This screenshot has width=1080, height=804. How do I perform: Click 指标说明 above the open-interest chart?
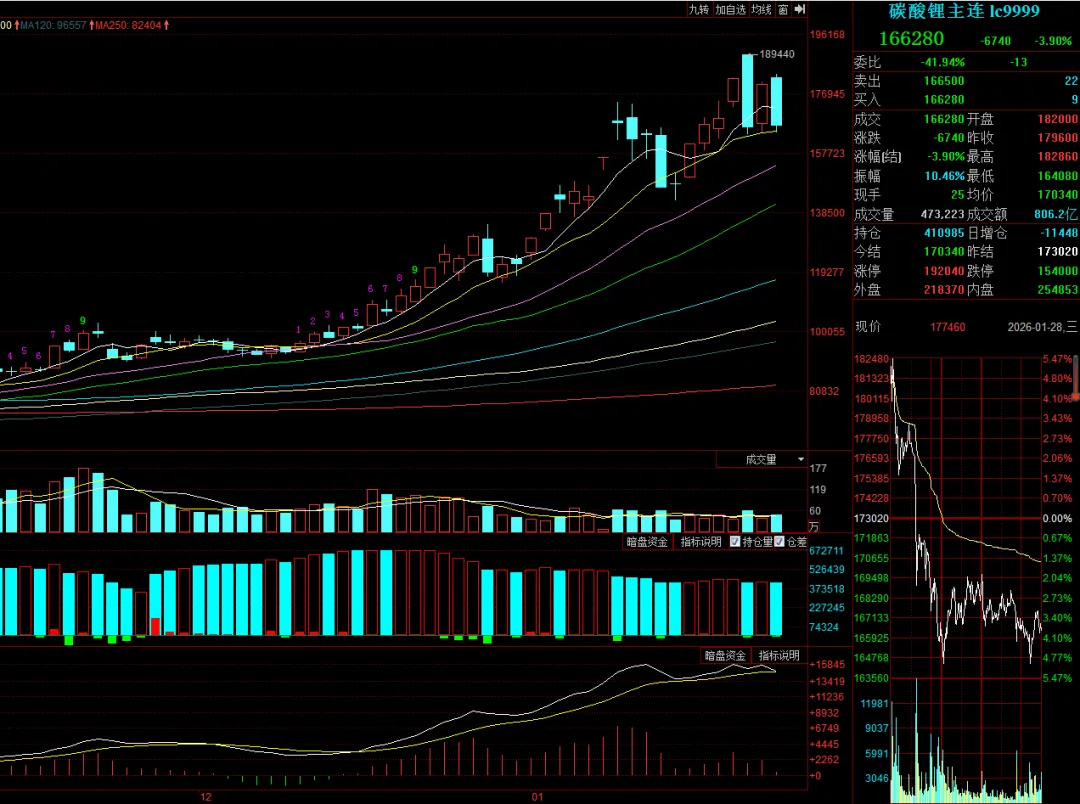click(x=700, y=542)
